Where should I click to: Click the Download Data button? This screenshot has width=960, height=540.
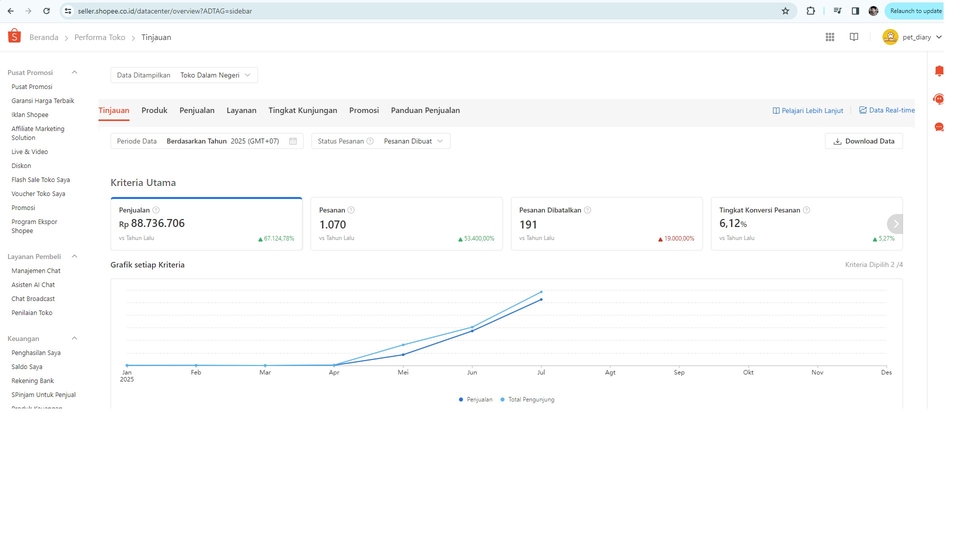[x=864, y=141]
